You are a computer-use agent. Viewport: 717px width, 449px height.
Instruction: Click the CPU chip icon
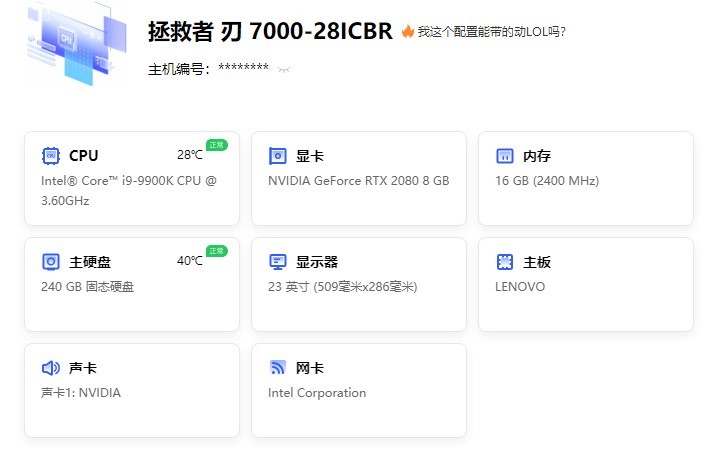[50, 155]
